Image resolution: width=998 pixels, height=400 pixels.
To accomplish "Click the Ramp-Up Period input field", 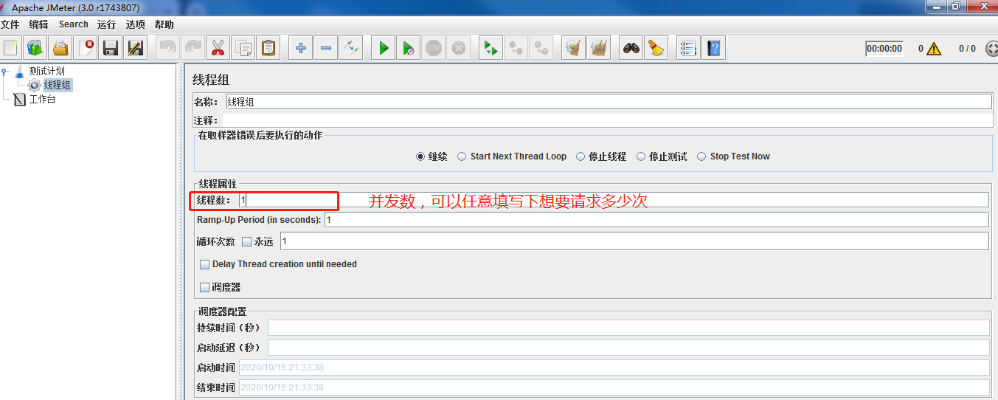I will click(657, 220).
